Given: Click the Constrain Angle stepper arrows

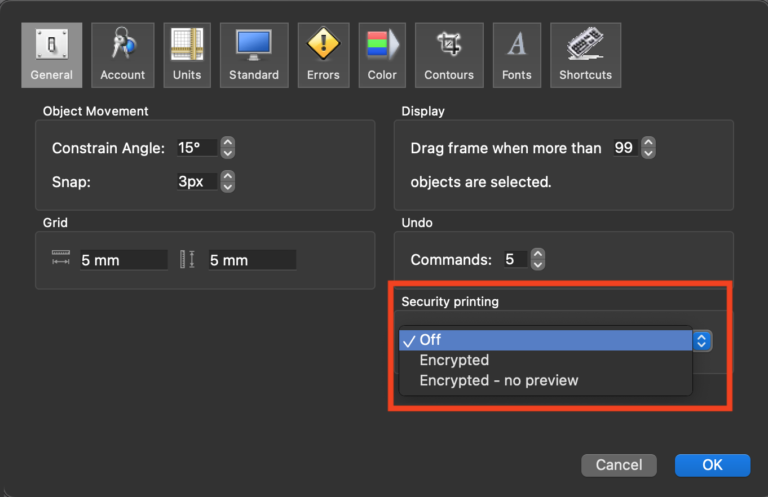Looking at the screenshot, I should tap(228, 148).
